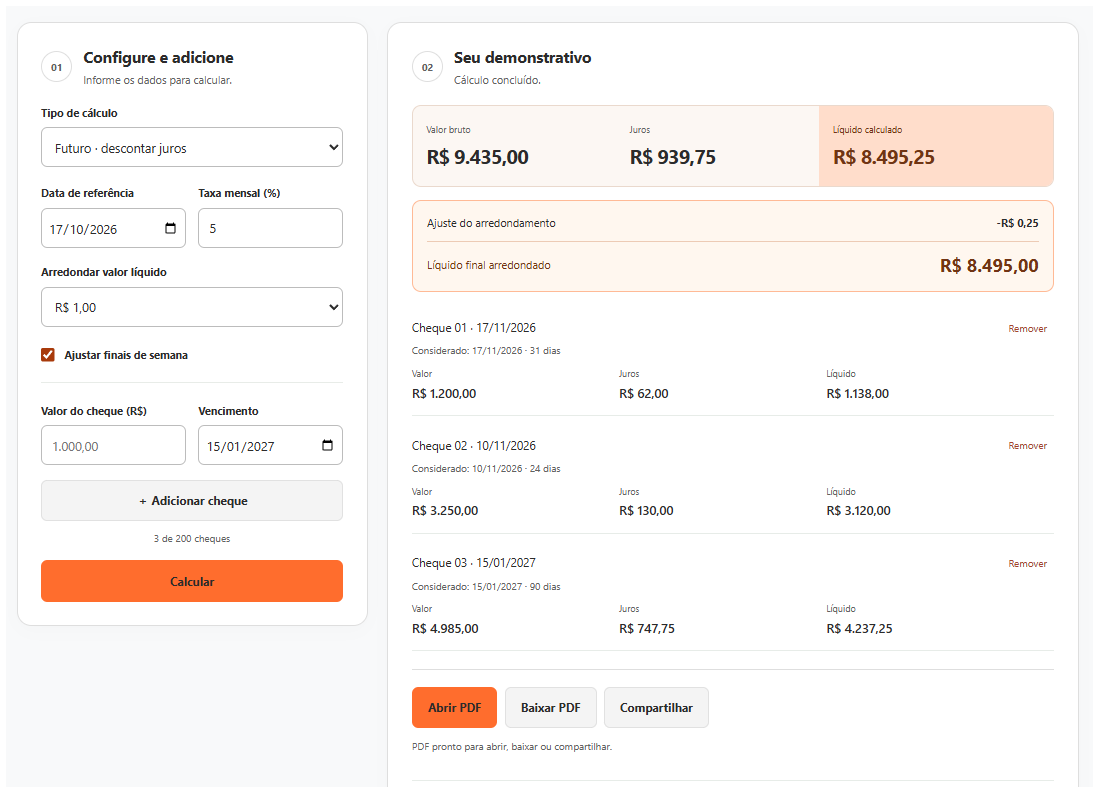Click the Data de referência date text
This screenshot has width=1100, height=800.
click(83, 229)
